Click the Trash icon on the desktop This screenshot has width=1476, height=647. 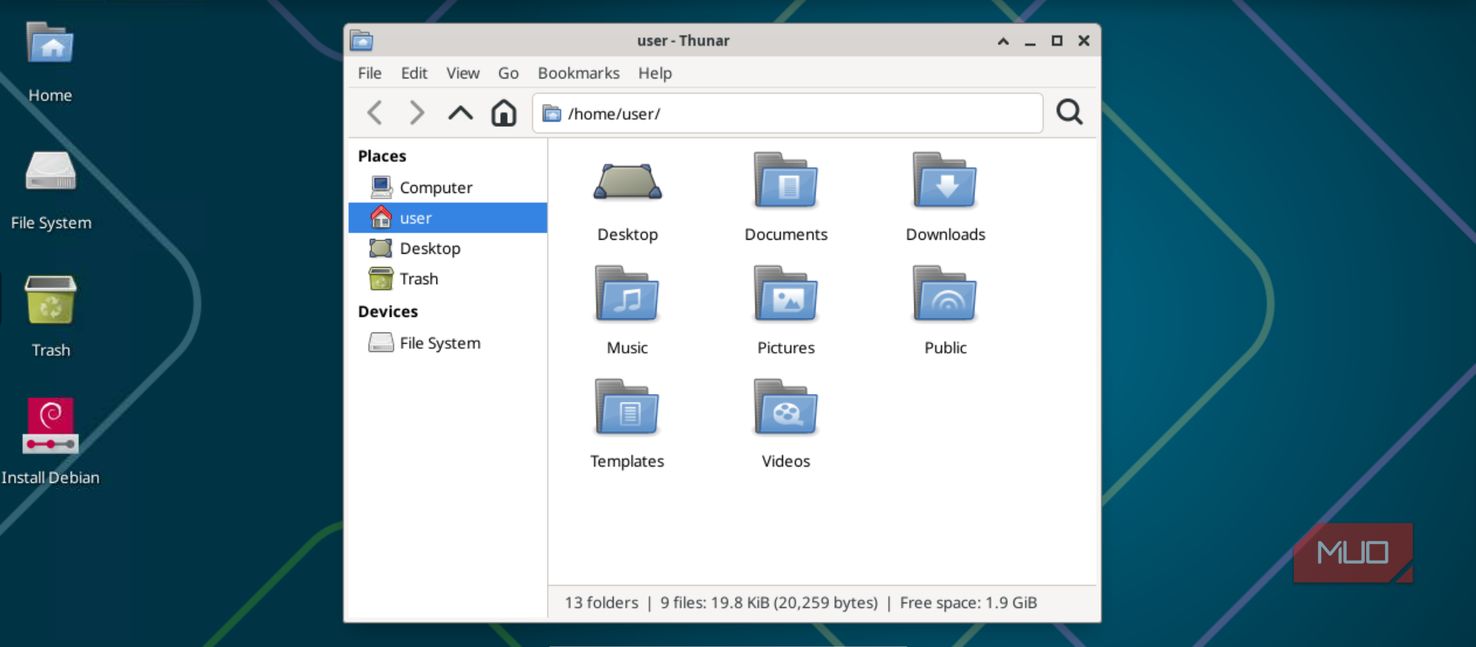click(51, 300)
